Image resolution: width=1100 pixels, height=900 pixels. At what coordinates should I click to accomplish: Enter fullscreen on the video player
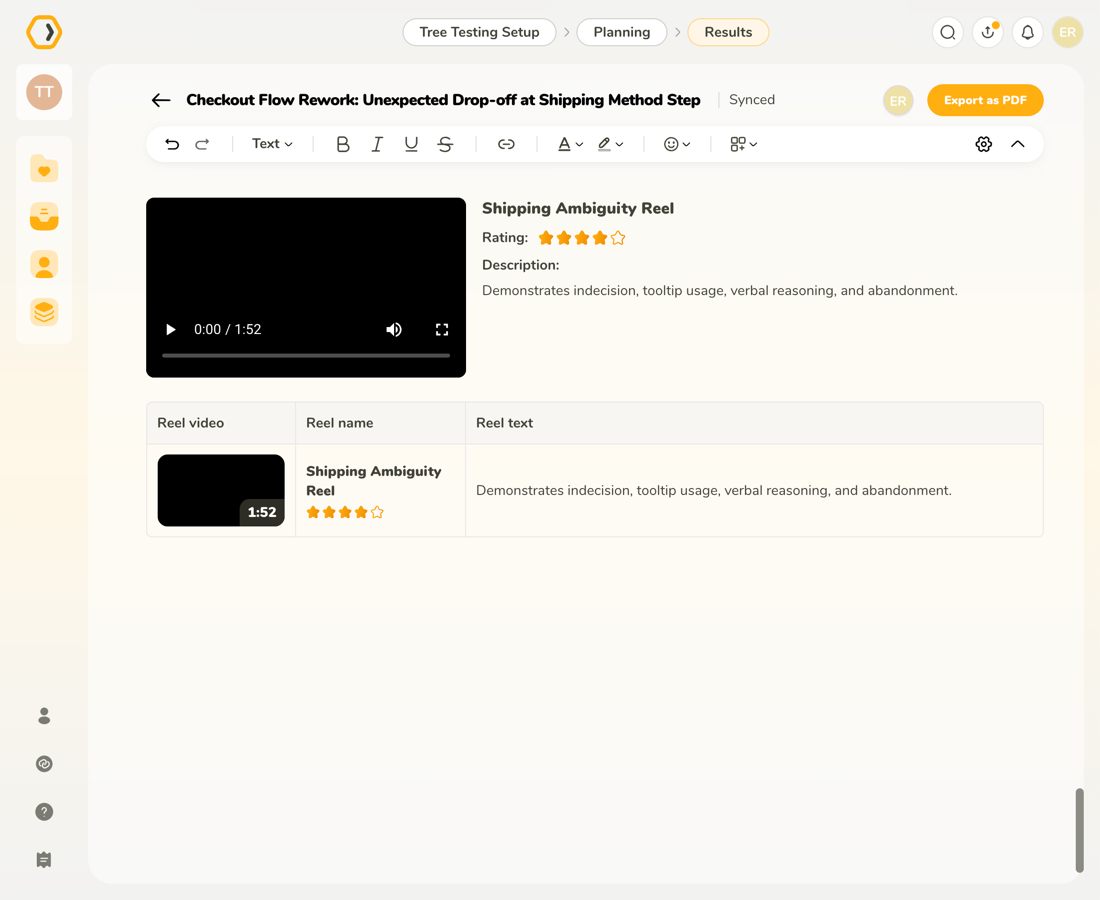point(442,330)
